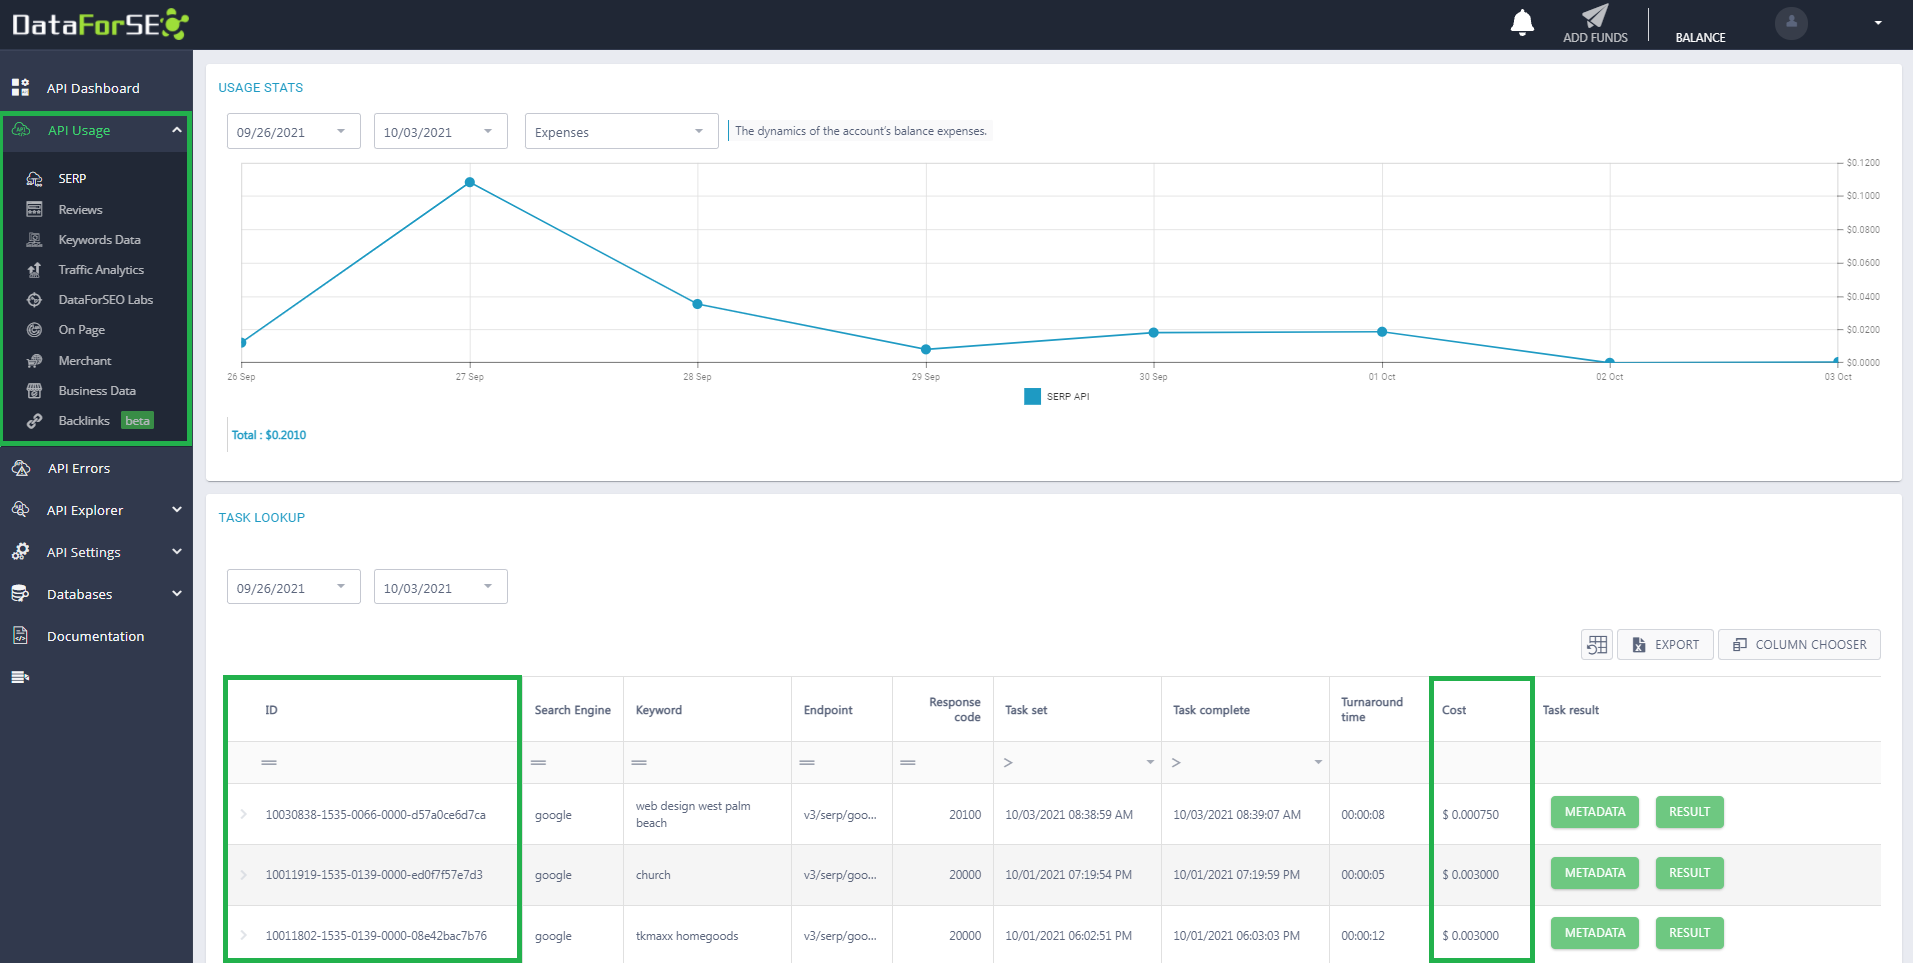Expand the account dropdown arrow
Screen dimensions: 1913x963
pyautogui.click(x=1878, y=23)
